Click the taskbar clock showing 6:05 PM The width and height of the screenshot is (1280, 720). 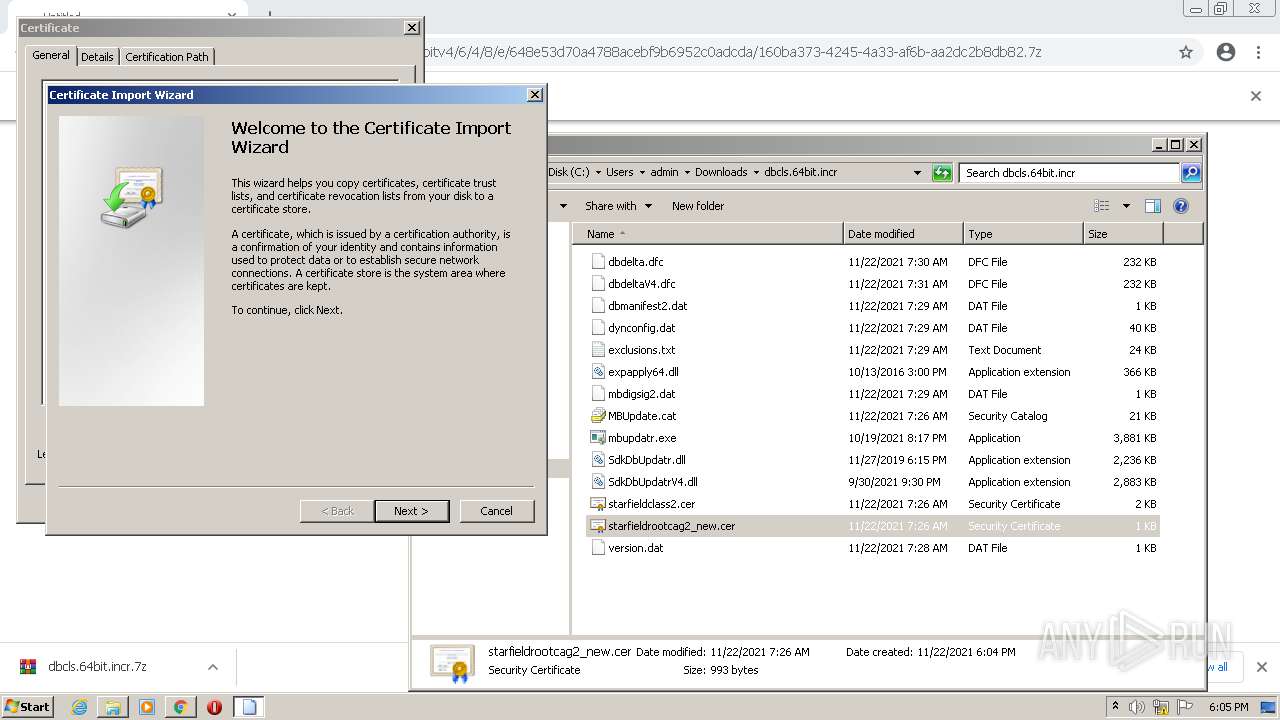(1229, 707)
